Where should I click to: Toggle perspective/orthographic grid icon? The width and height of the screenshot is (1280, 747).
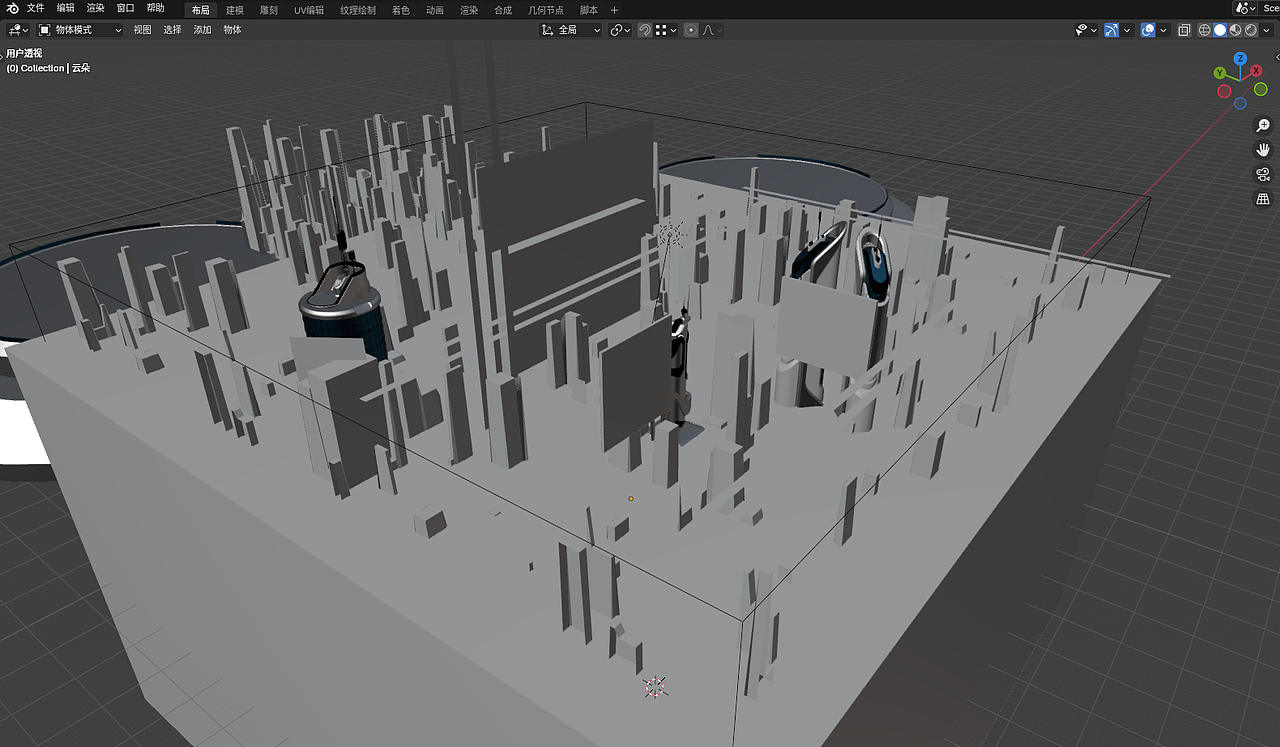1263,199
